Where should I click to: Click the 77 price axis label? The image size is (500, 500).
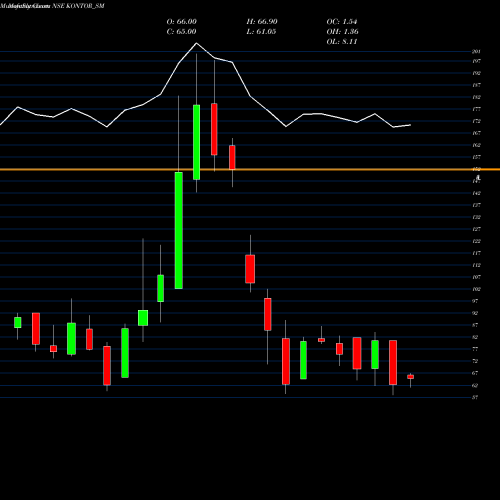pos(475,349)
